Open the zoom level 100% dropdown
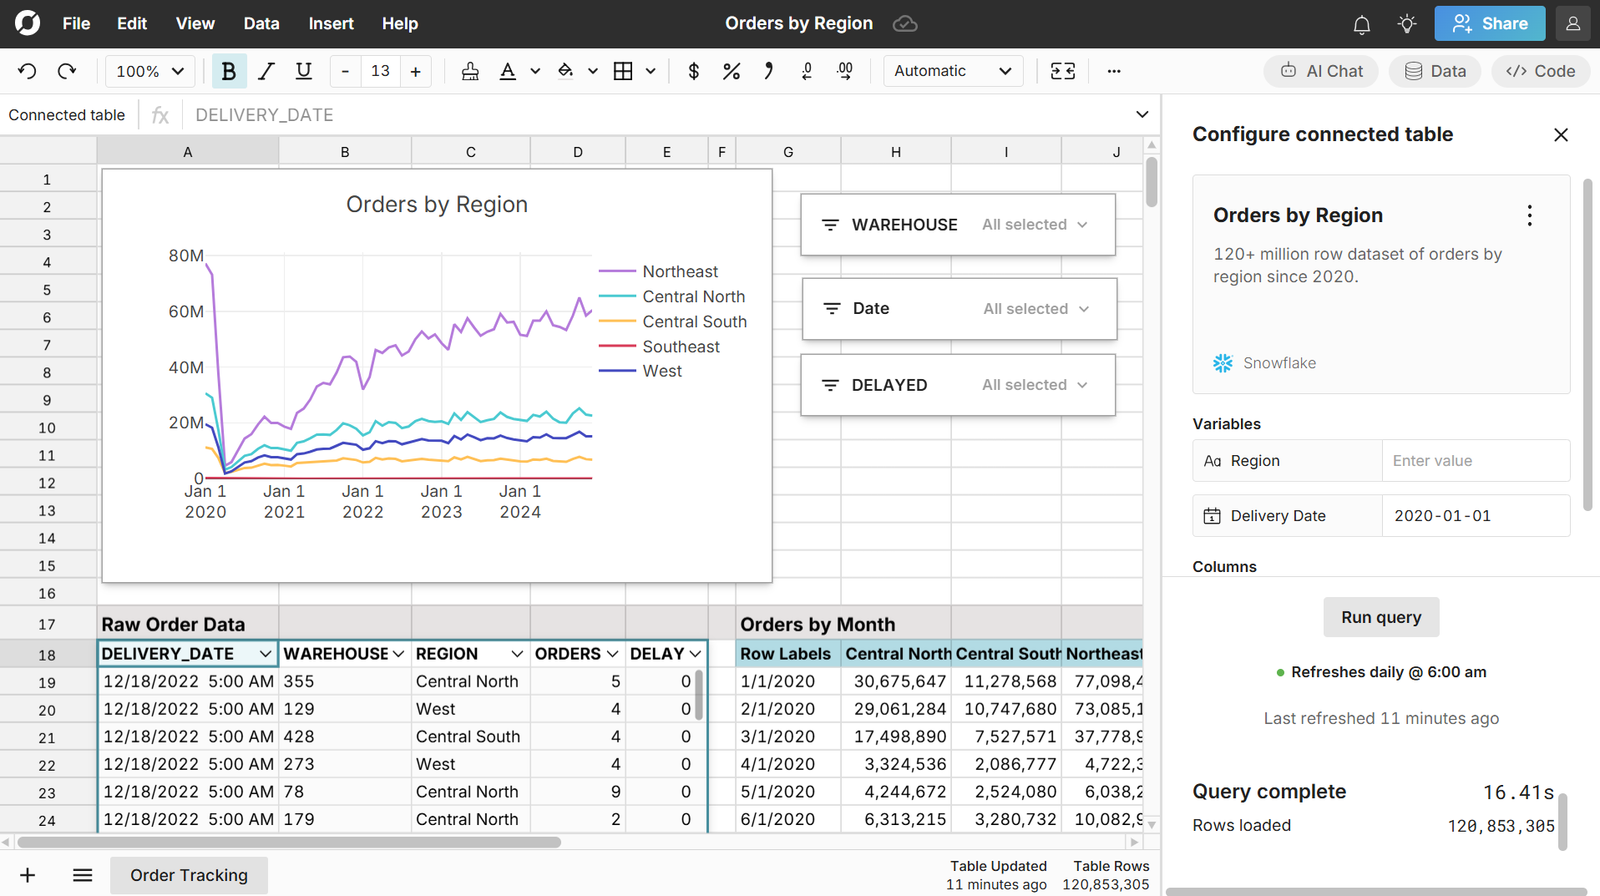1600x896 pixels. (150, 71)
